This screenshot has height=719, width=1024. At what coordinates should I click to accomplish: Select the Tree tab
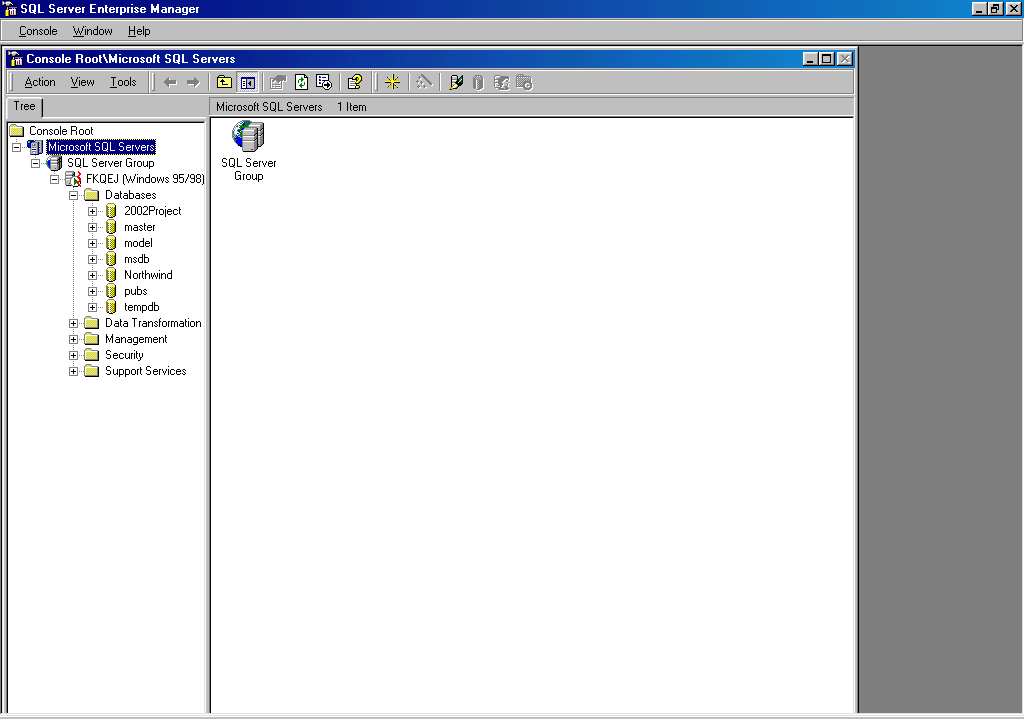coord(24,106)
